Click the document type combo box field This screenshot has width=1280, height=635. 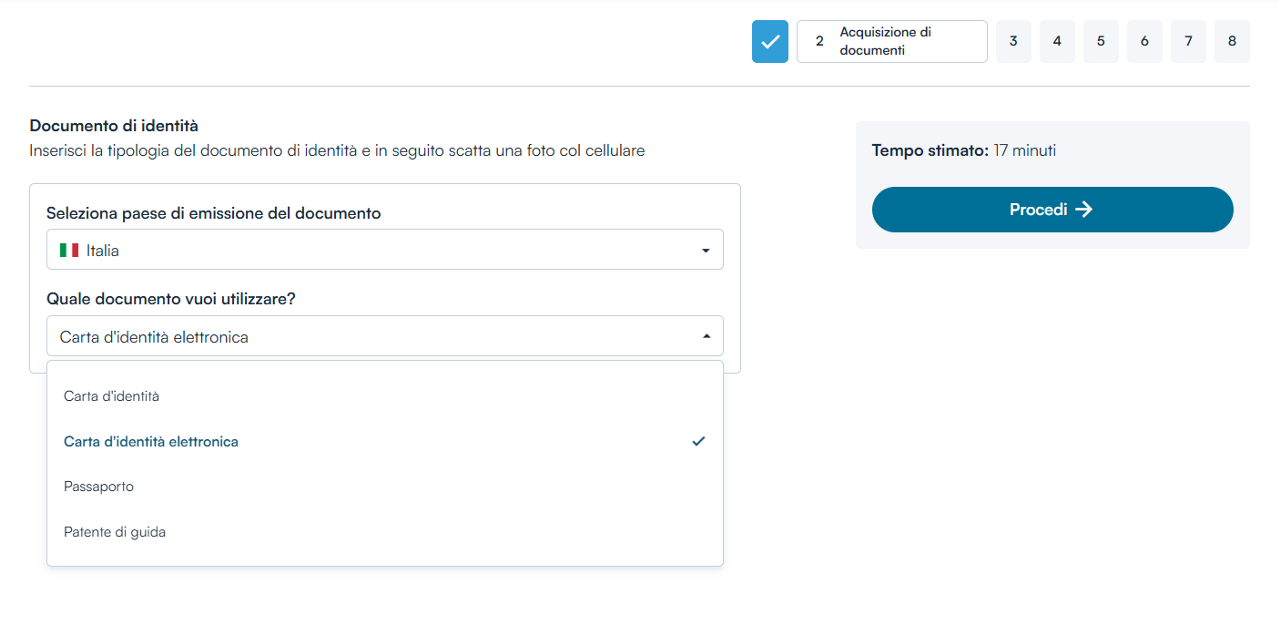(370, 337)
